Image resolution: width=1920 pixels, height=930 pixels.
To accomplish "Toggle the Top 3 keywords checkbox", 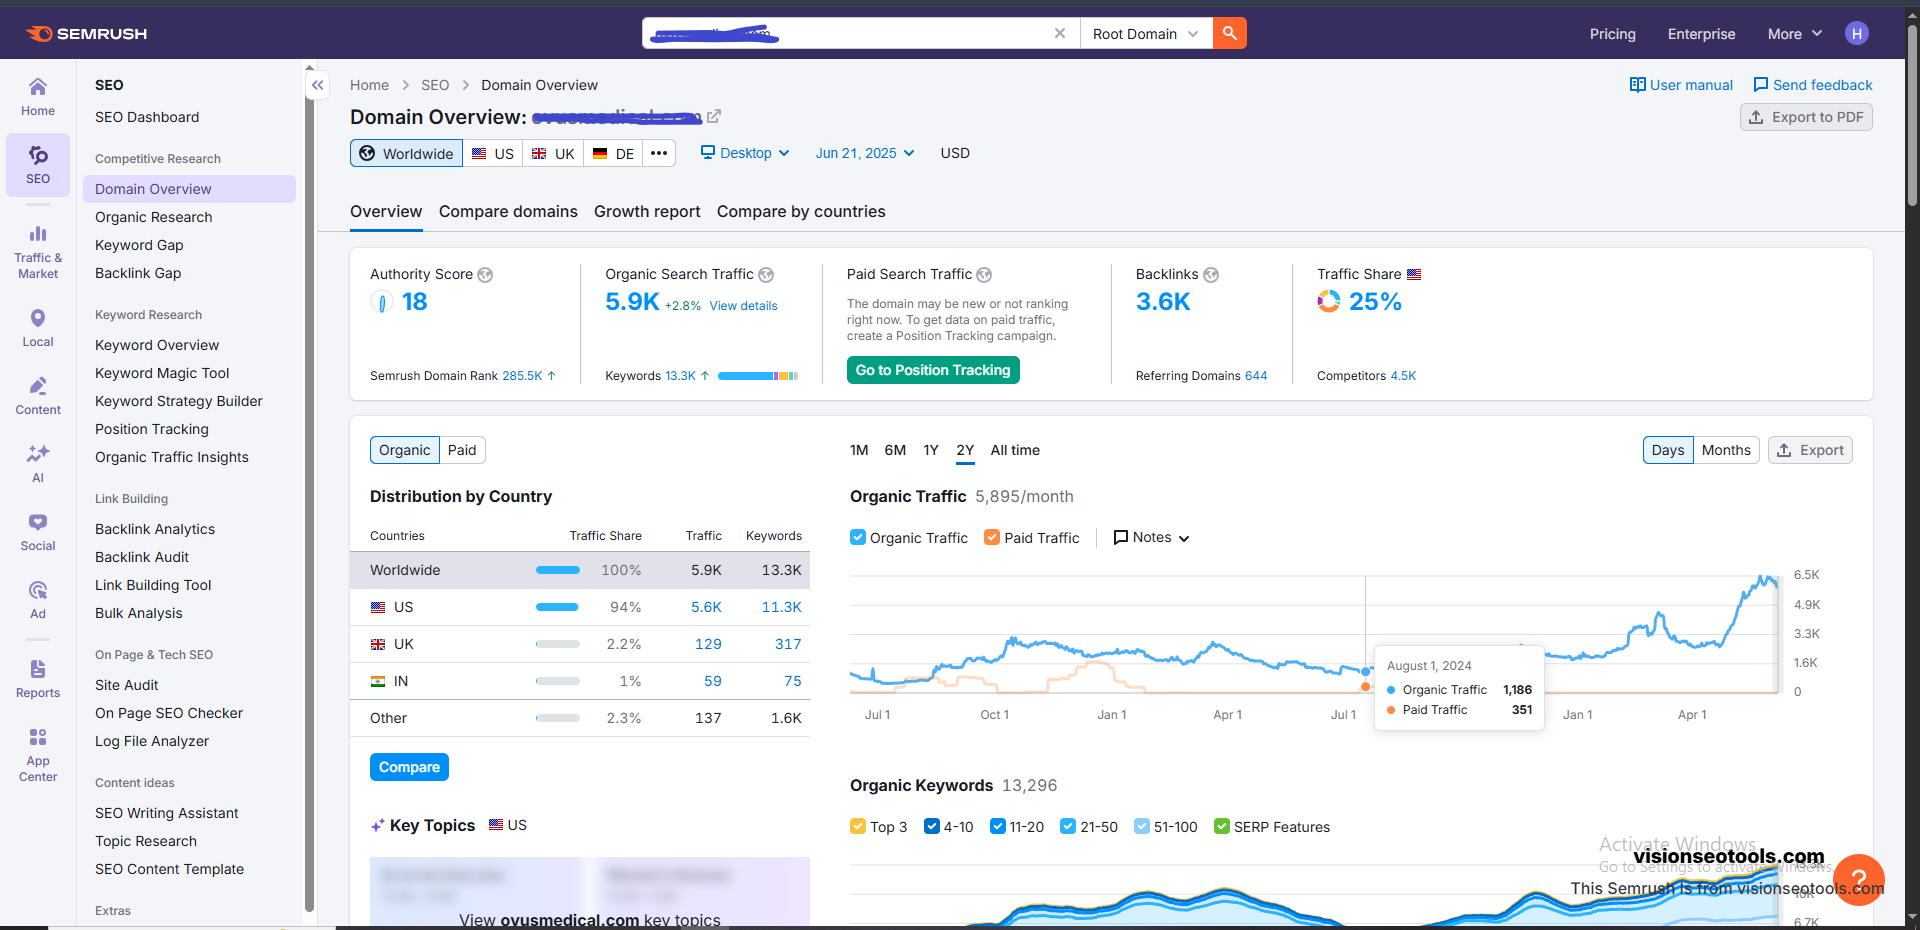I will [x=858, y=826].
